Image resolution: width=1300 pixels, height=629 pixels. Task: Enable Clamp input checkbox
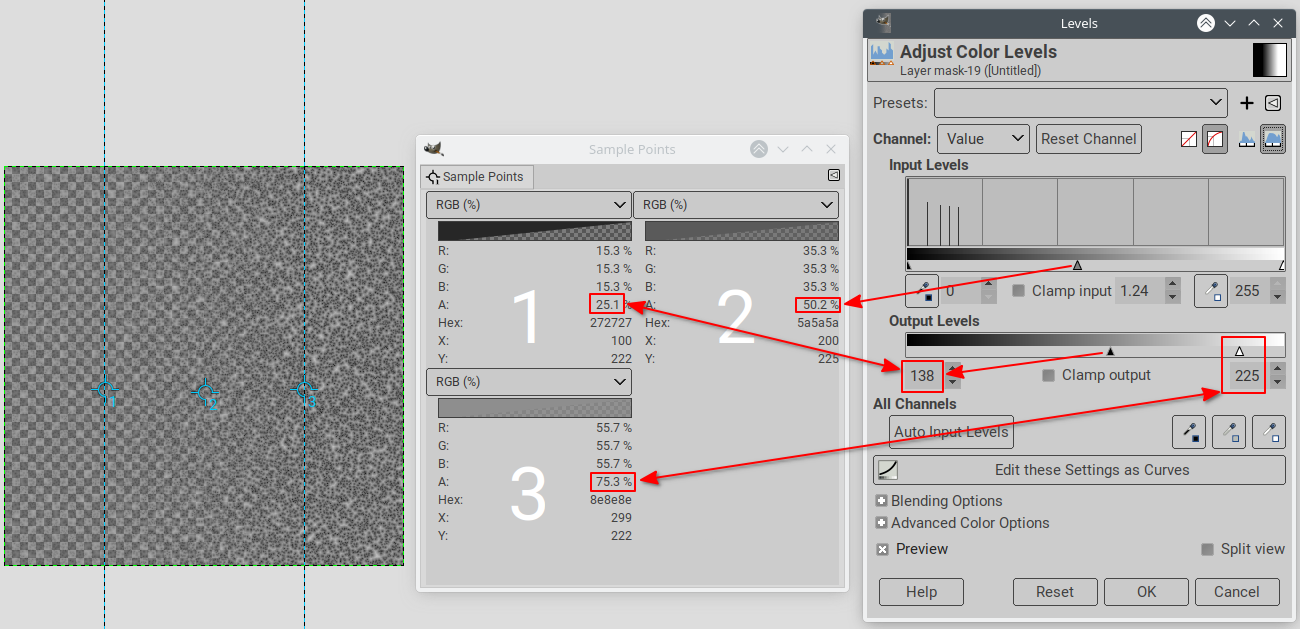click(1019, 291)
